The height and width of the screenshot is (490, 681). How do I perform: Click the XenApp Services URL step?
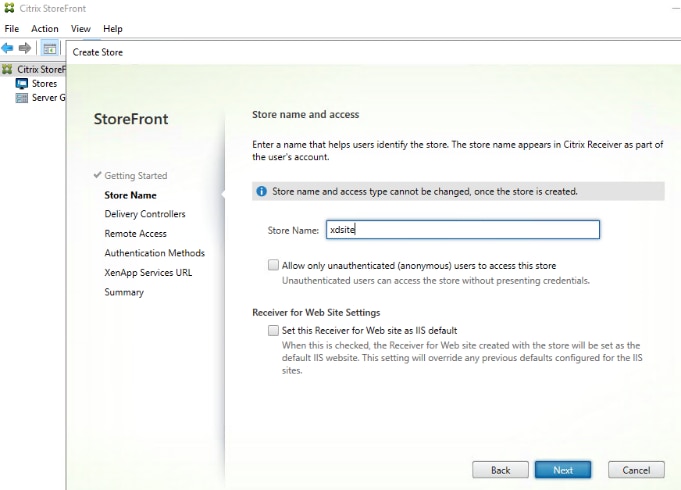click(148, 273)
